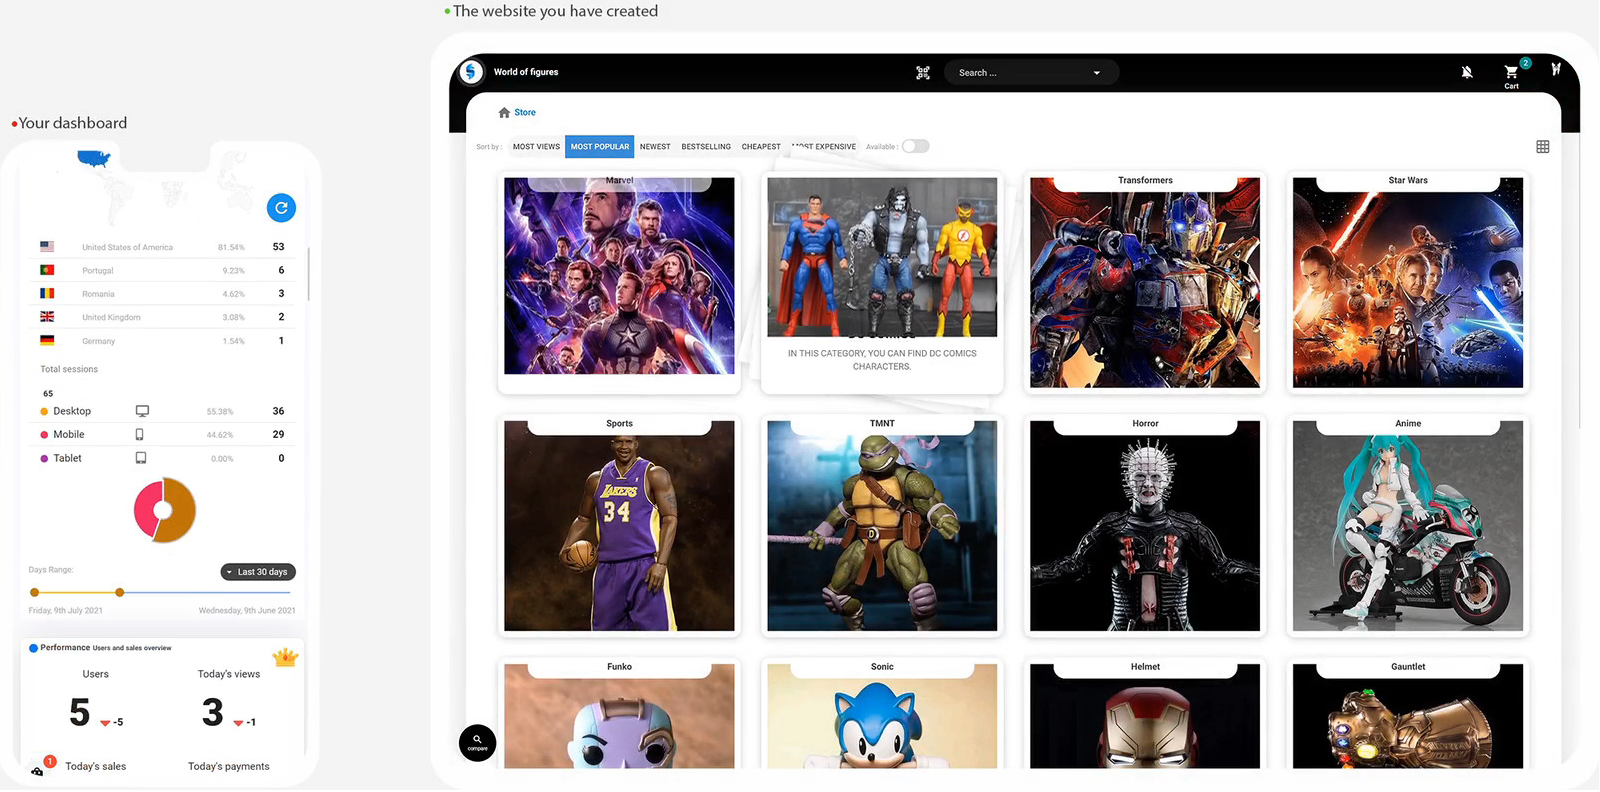Sort by Cheapest
The height and width of the screenshot is (792, 1600).
(761, 147)
